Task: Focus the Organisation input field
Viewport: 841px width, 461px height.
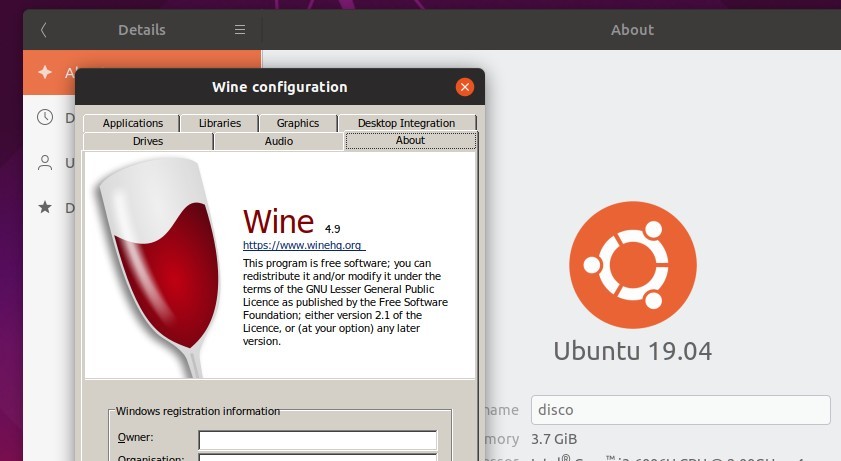Action: point(318,458)
